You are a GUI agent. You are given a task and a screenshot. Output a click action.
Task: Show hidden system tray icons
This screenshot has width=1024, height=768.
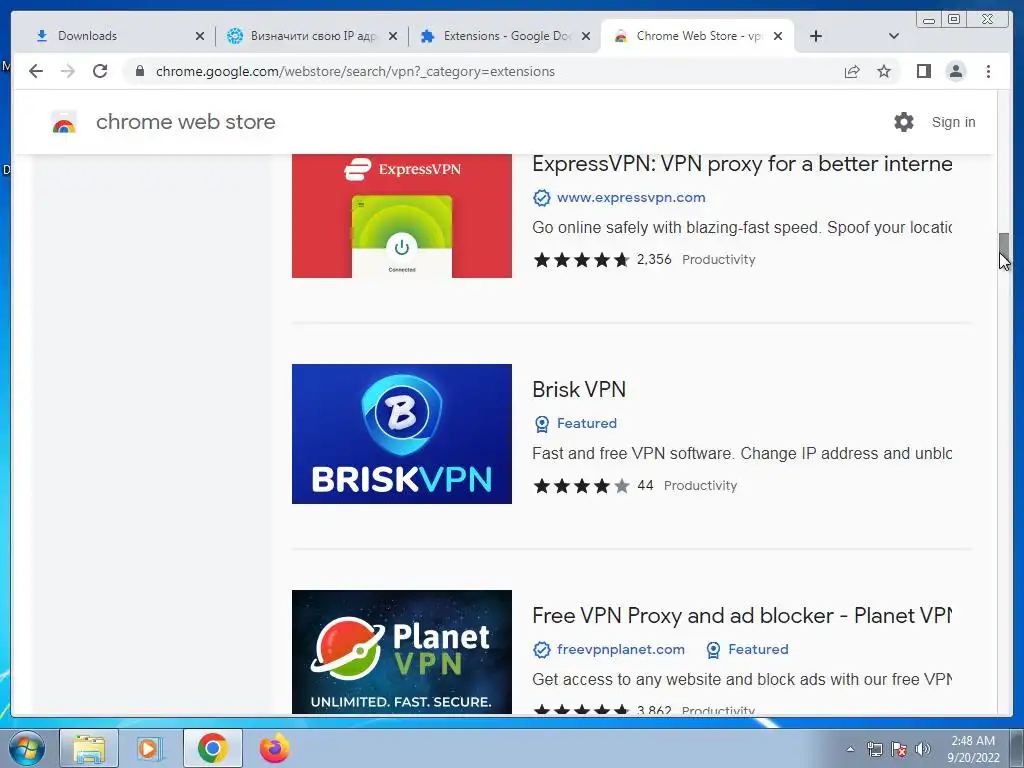coord(850,749)
